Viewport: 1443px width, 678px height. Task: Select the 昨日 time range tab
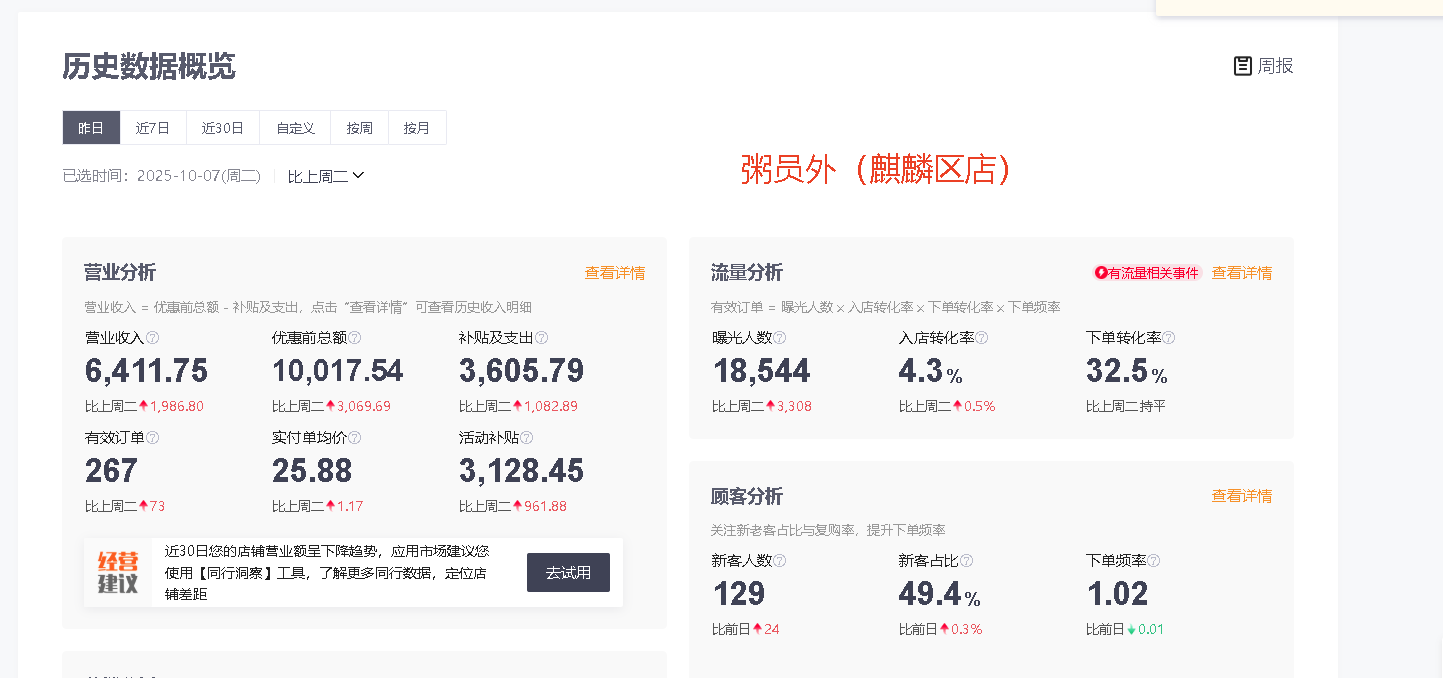click(91, 128)
